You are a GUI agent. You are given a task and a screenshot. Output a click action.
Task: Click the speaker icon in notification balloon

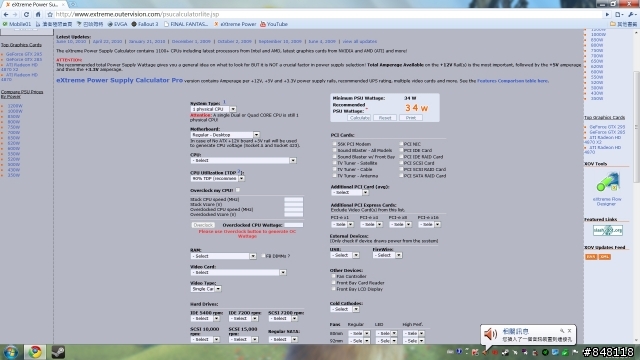(x=490, y=334)
